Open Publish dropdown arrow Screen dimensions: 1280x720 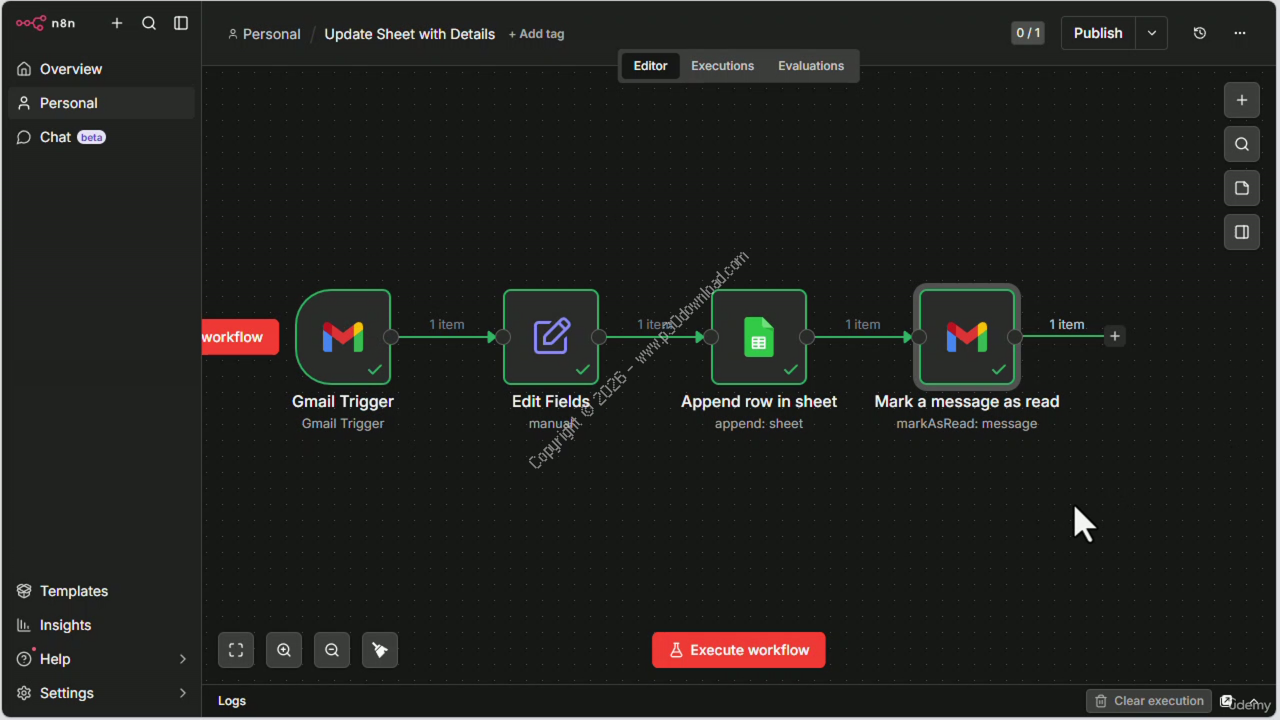click(x=1152, y=33)
